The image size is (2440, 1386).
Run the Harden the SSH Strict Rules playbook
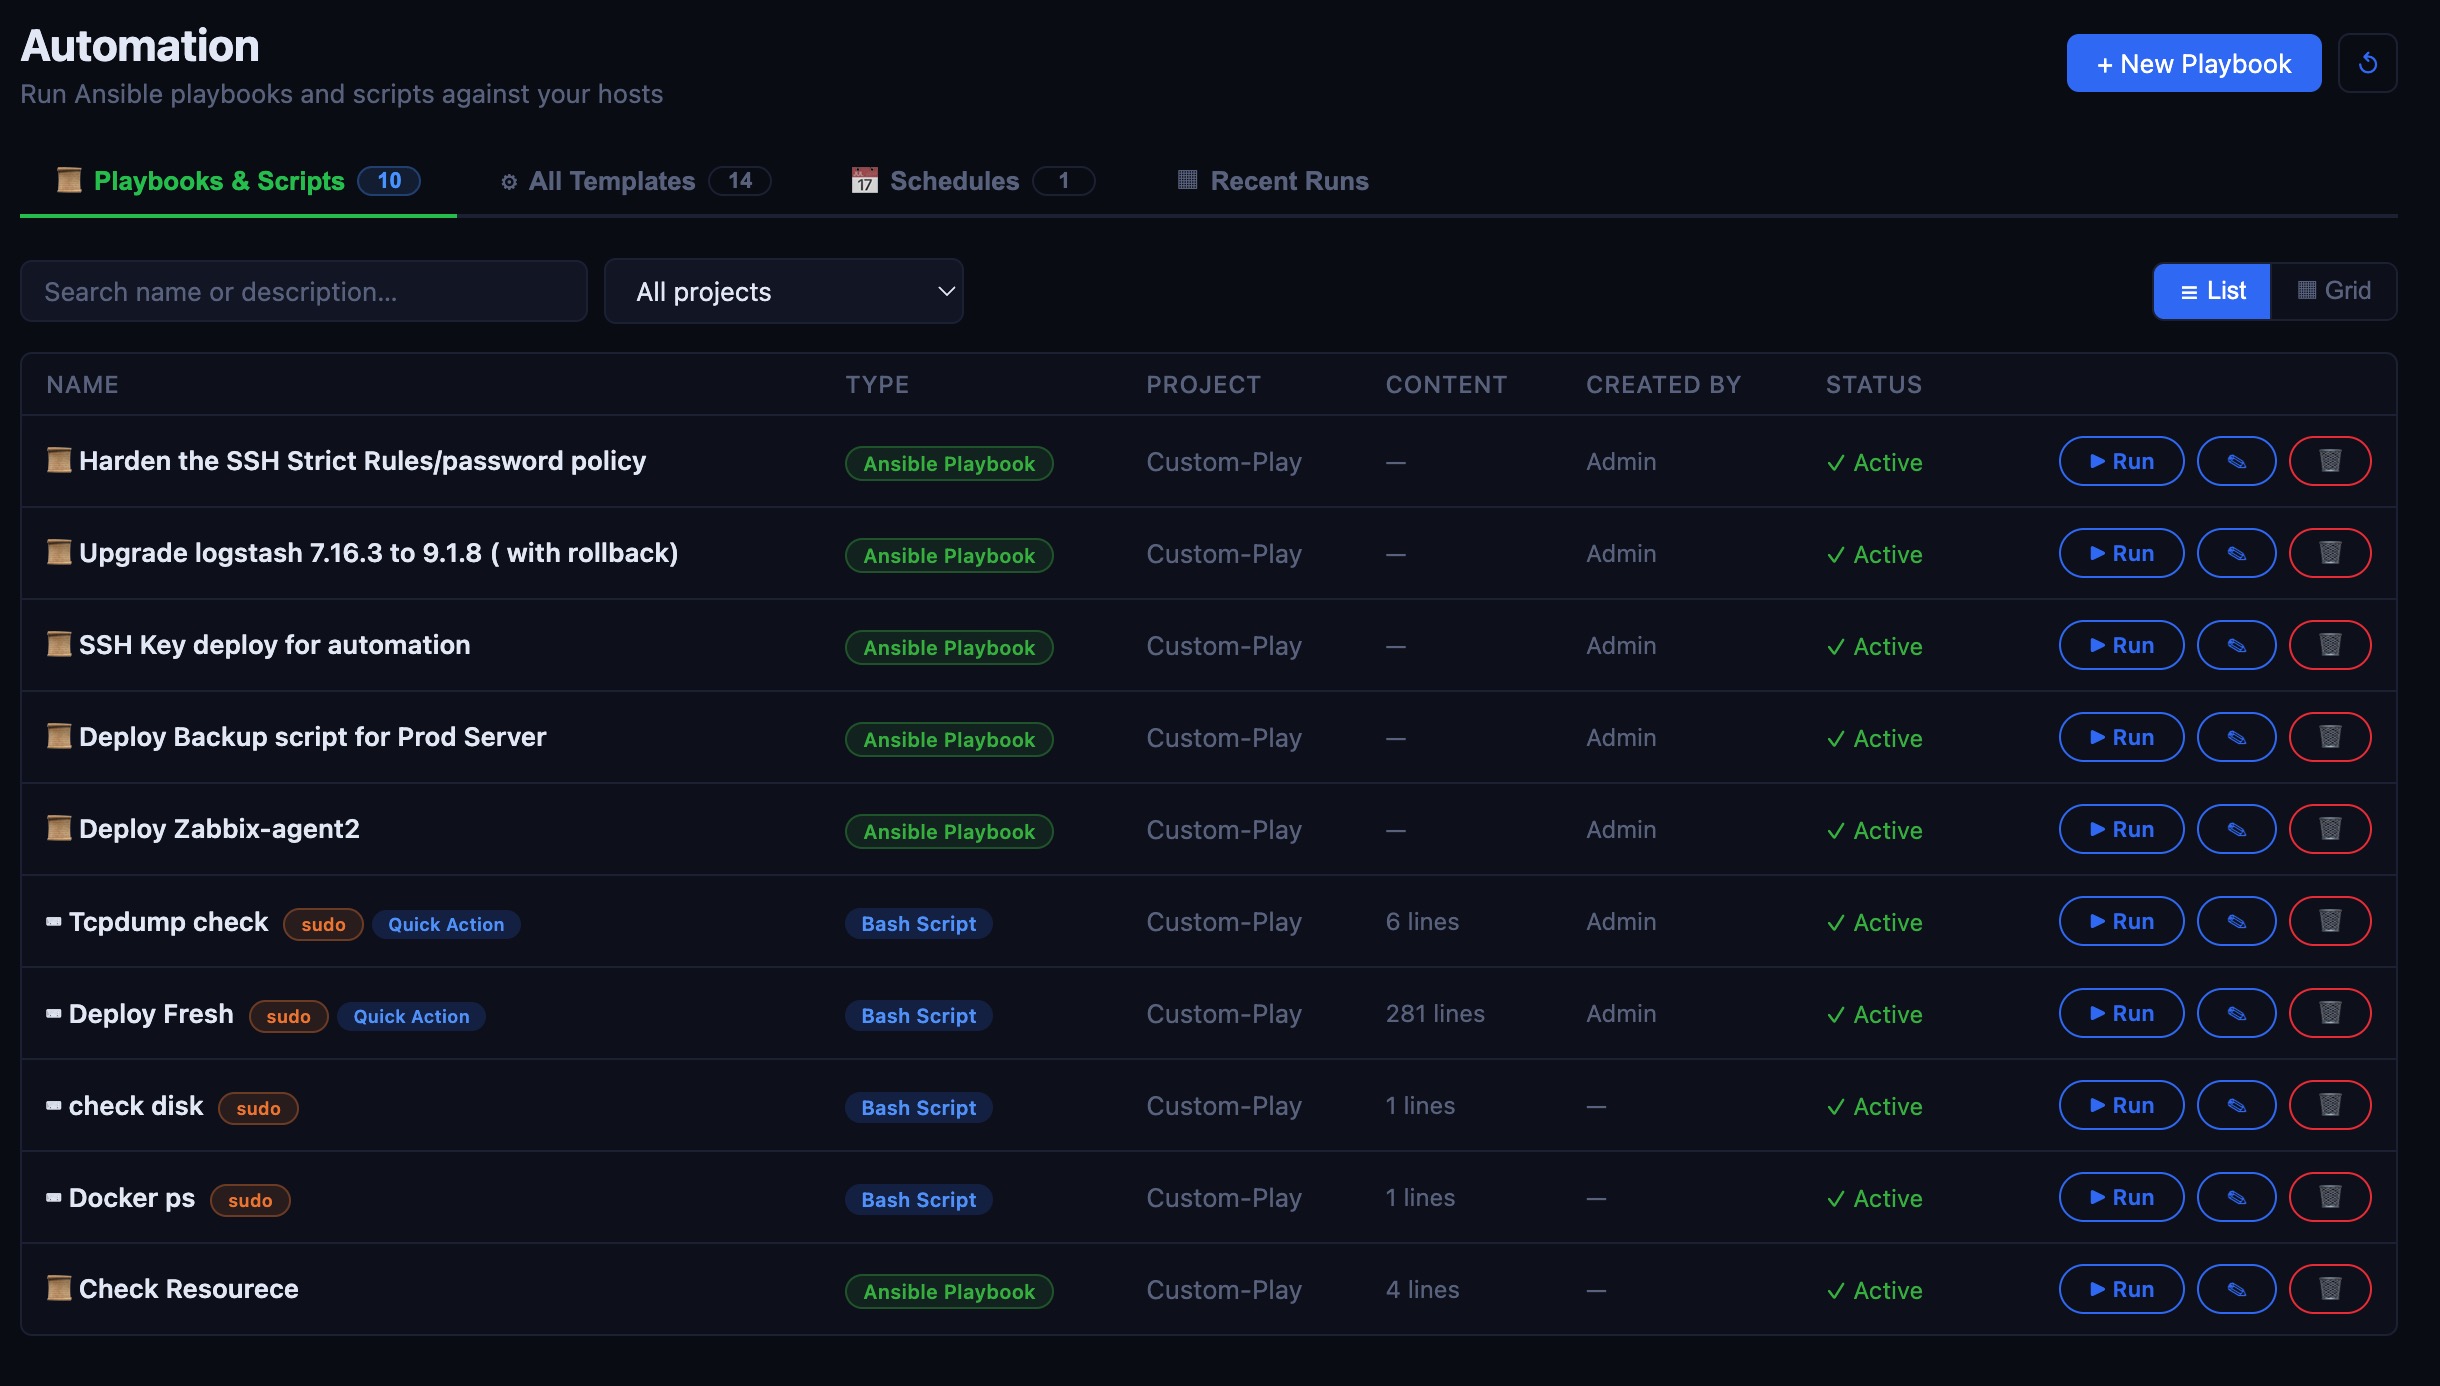[2121, 461]
